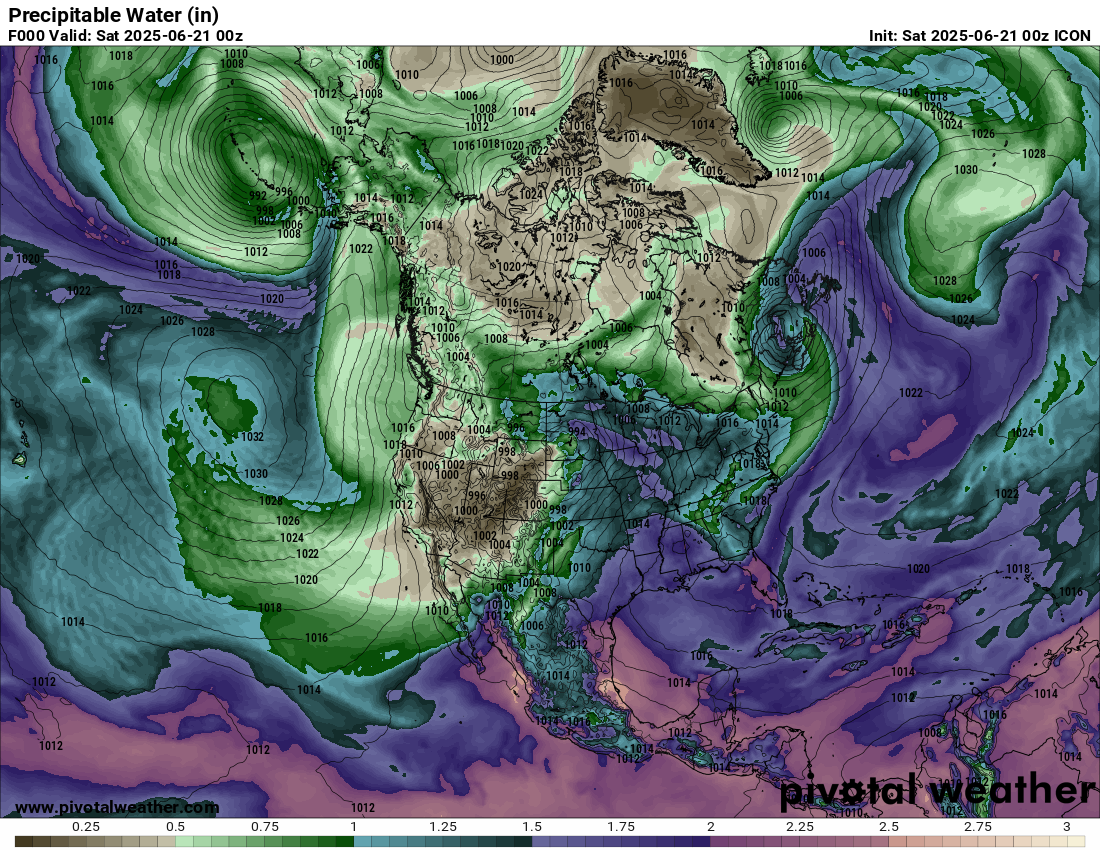Click the 1.75 color scale label
Viewport: 1100px width, 850px height.
pyautogui.click(x=621, y=827)
